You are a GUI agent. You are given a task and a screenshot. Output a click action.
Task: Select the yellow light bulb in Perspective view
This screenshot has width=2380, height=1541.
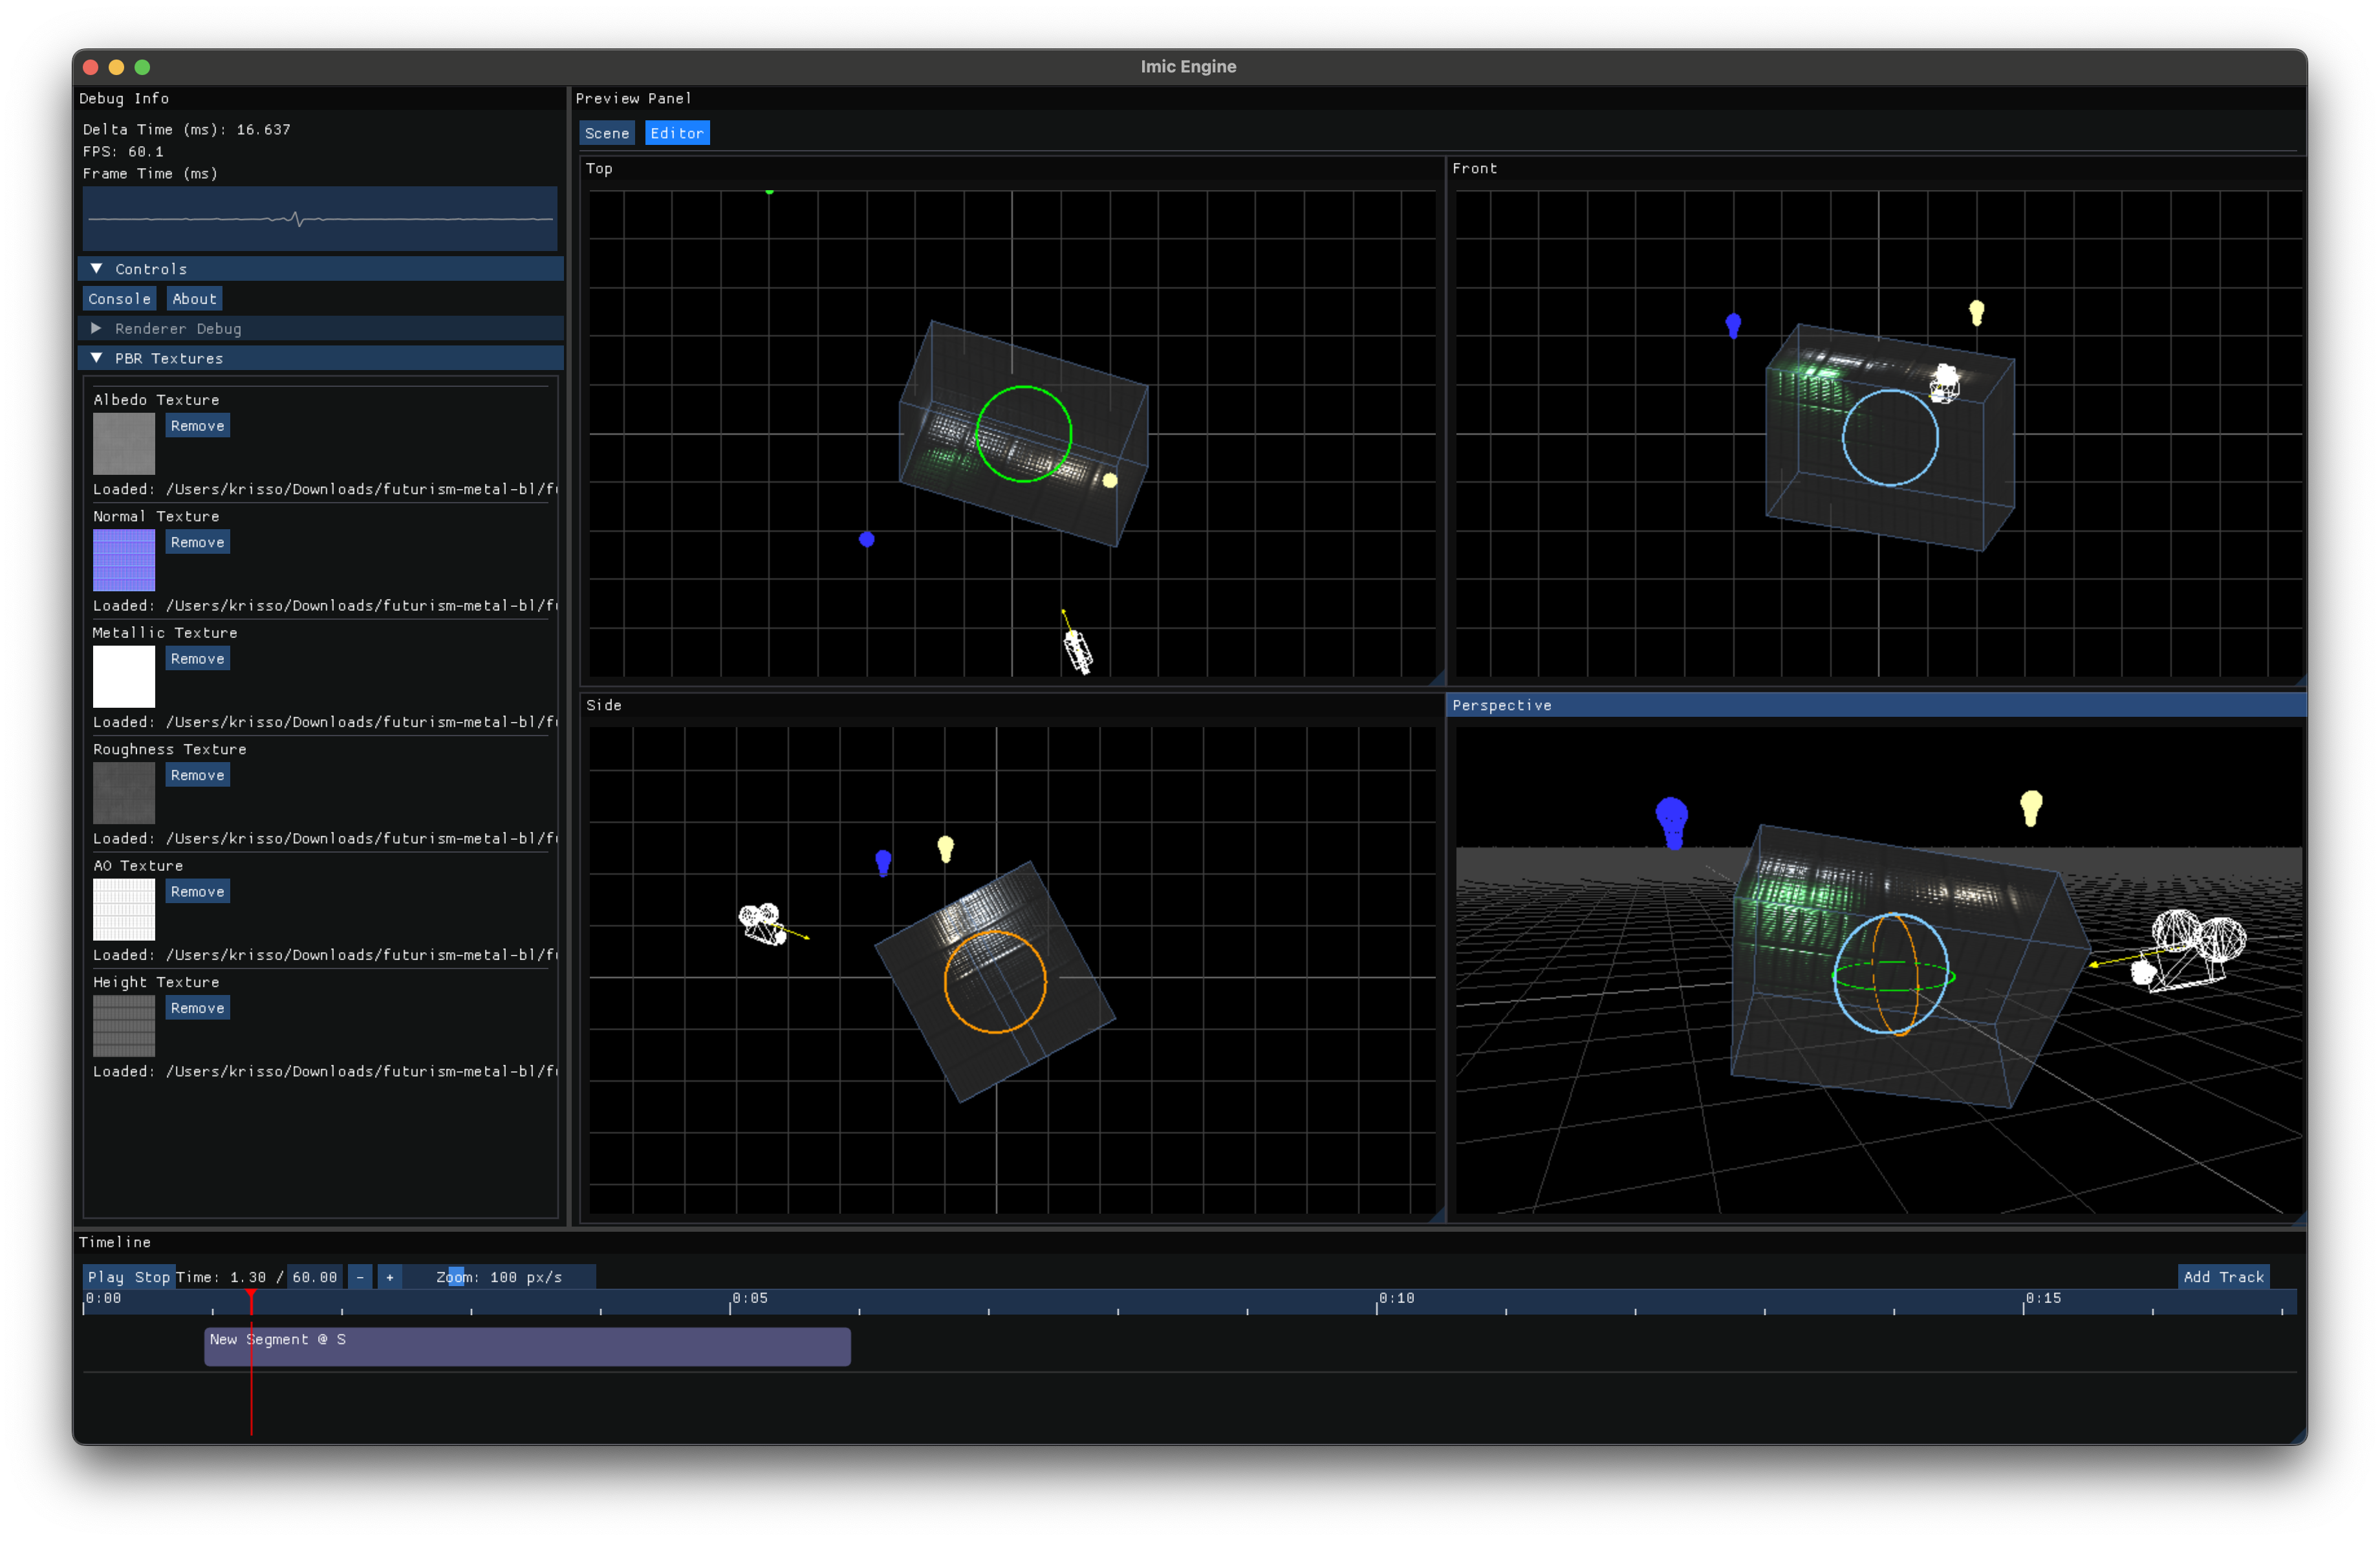(2030, 806)
